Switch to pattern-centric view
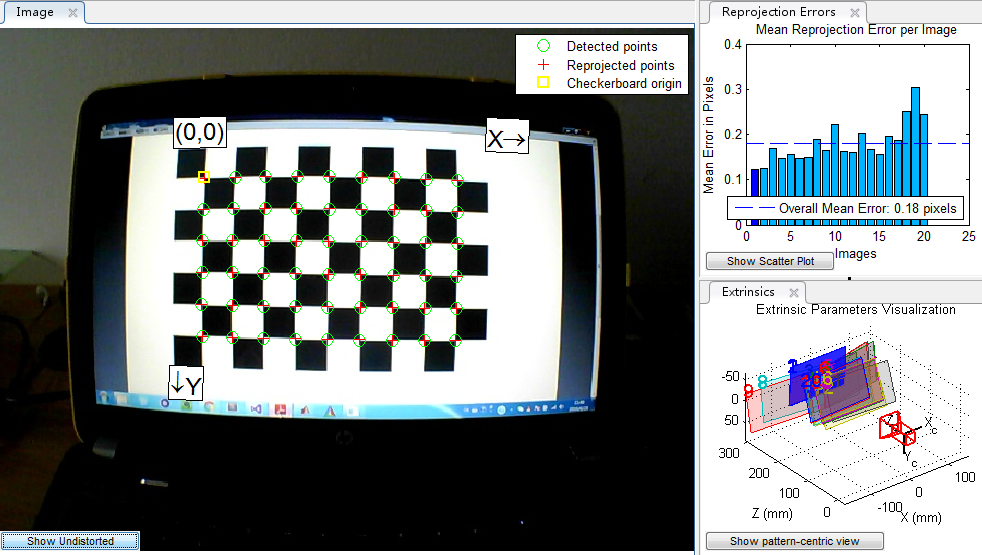The height and width of the screenshot is (555, 982). [x=794, y=541]
